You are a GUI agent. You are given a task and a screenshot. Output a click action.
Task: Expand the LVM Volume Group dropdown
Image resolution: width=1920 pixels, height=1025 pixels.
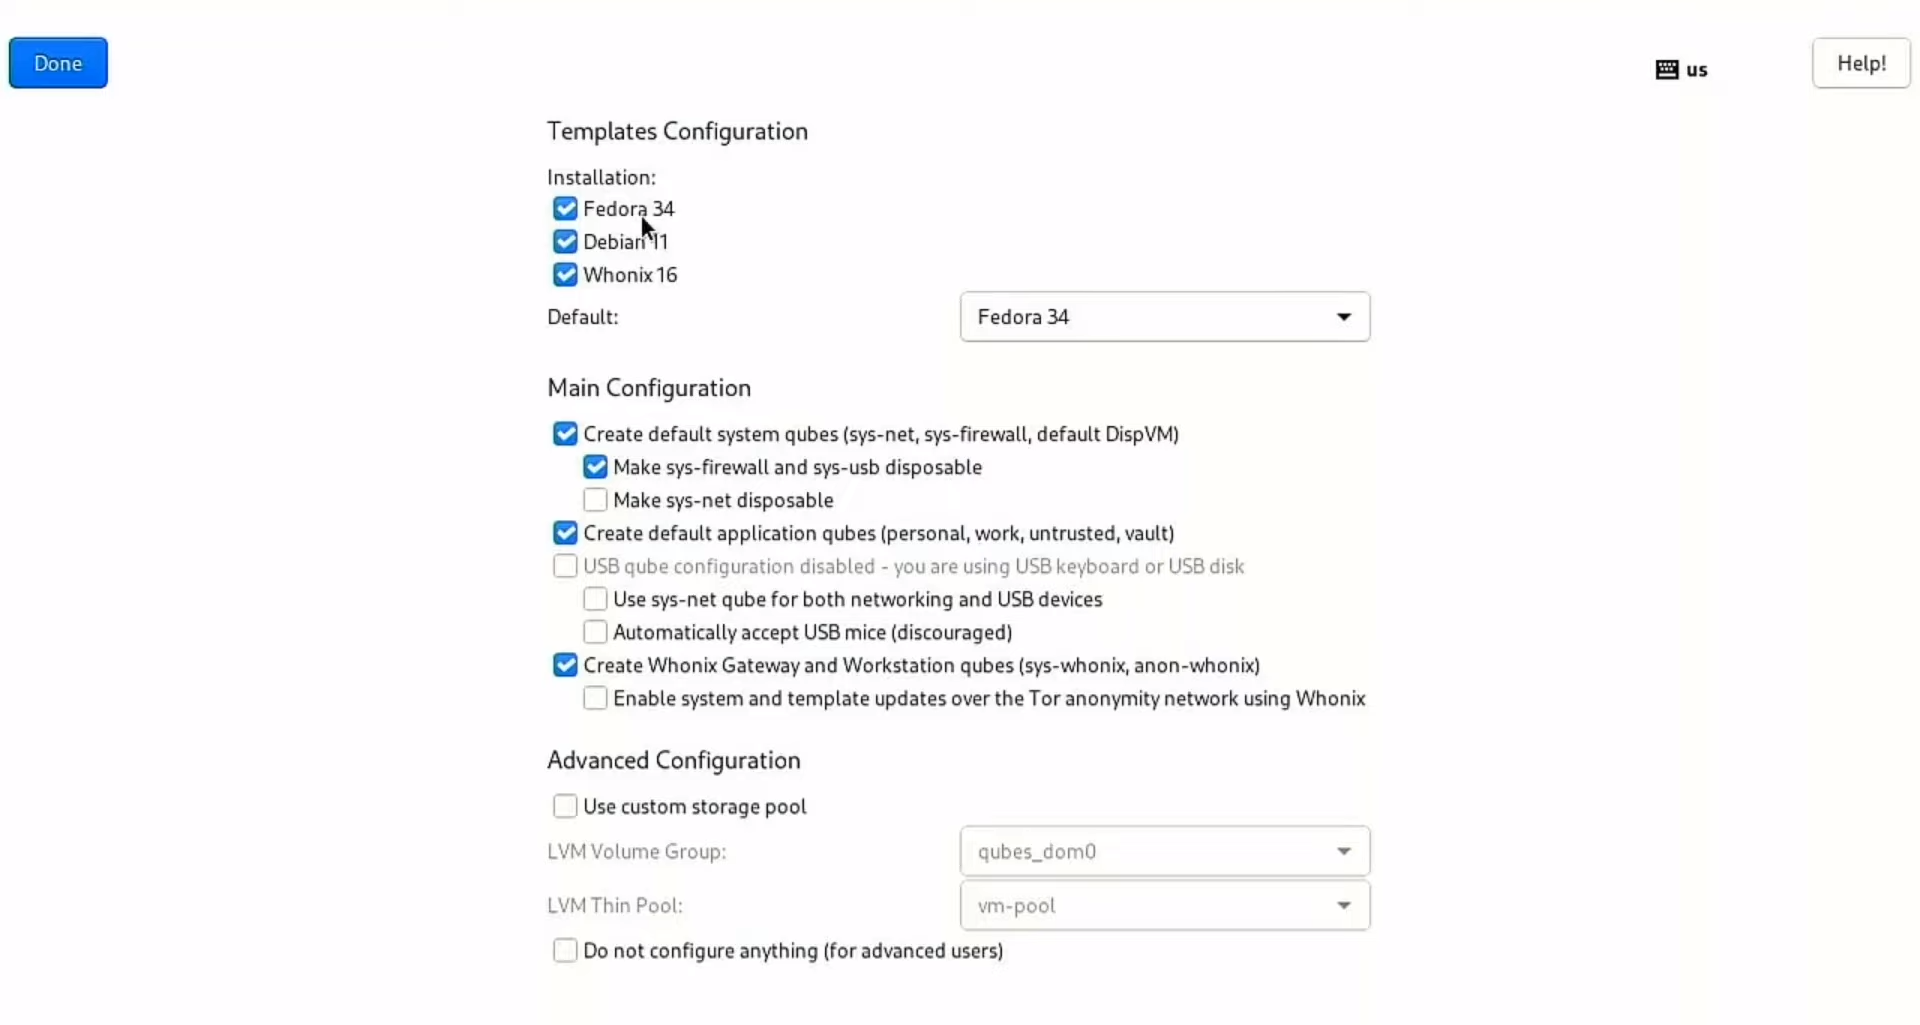pos(1164,852)
